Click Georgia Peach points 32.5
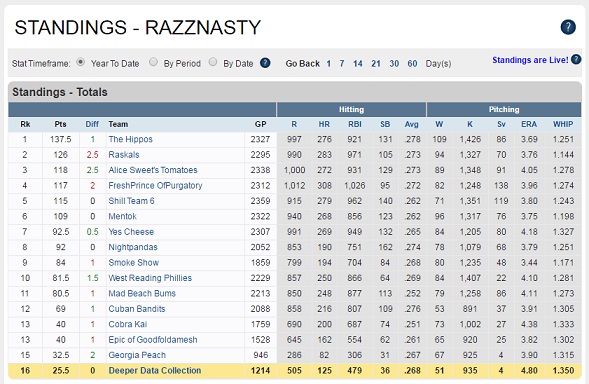Screen dimensions: 589x384 (x=60, y=355)
